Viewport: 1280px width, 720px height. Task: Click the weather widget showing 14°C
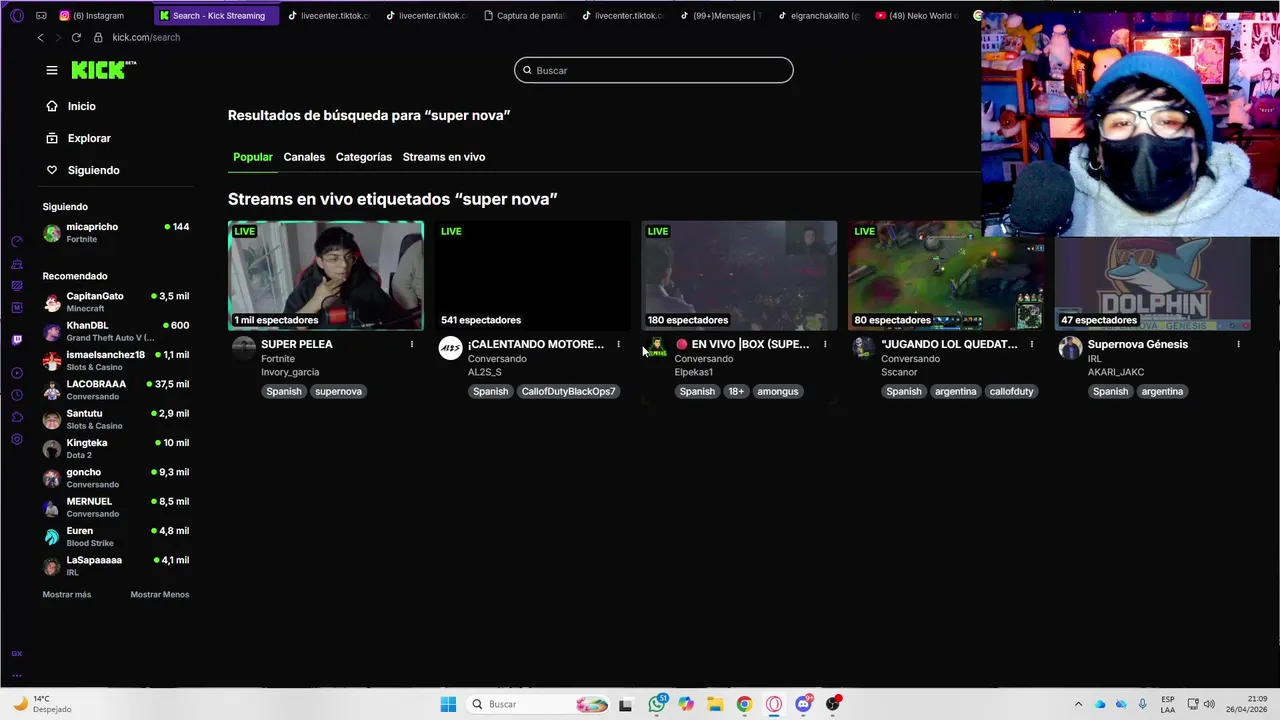coord(44,704)
